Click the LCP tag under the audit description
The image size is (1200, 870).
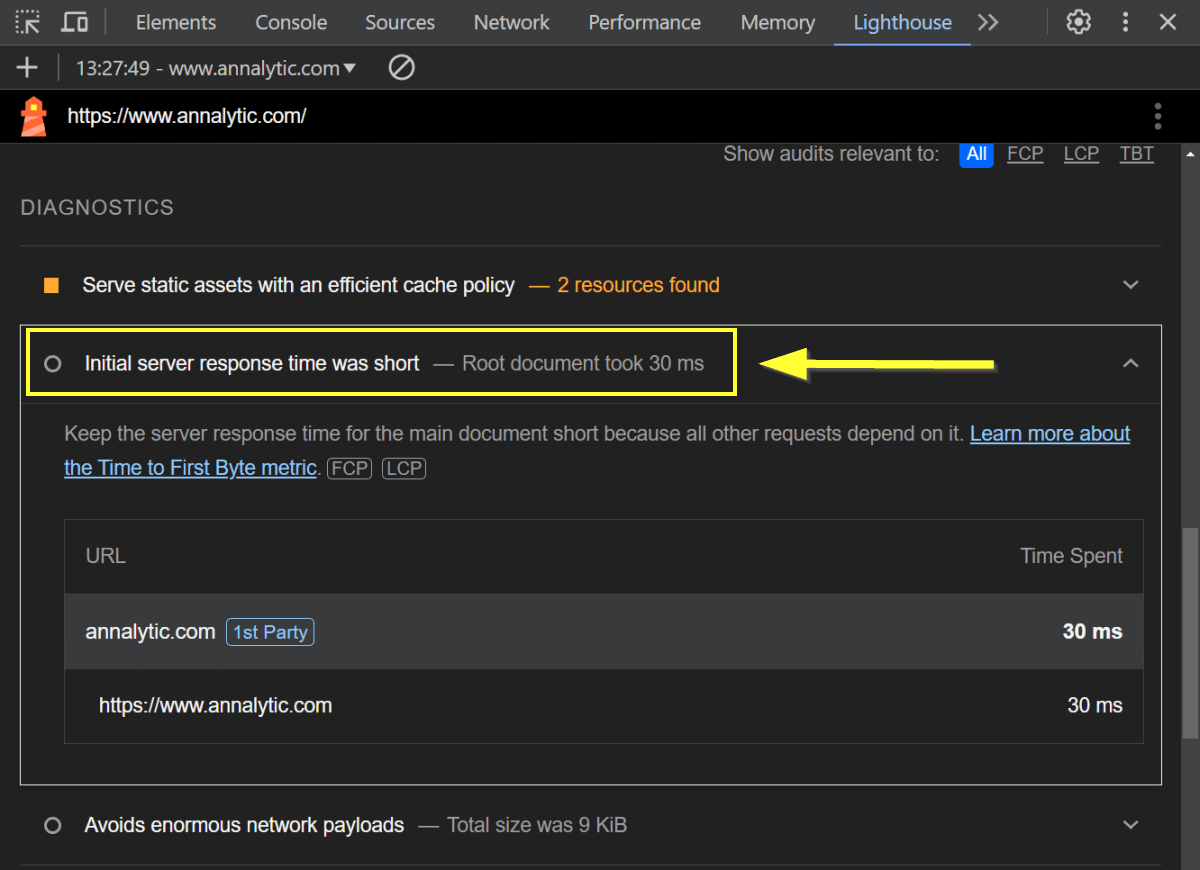pyautogui.click(x=404, y=468)
